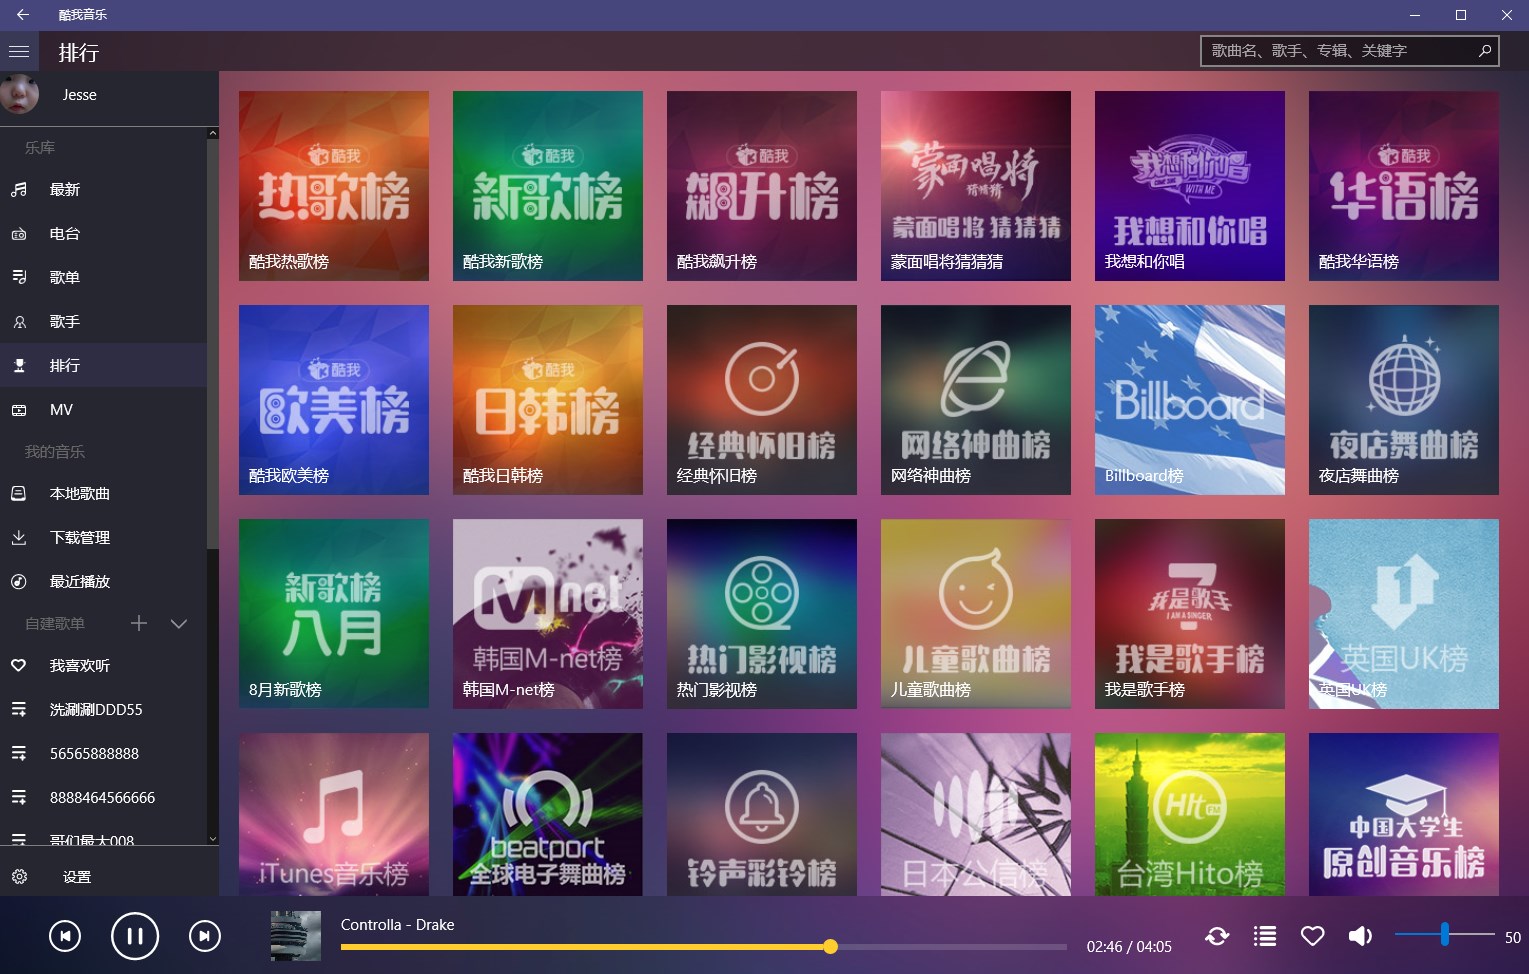Open the 经典怀旧榜 chart
The width and height of the screenshot is (1529, 974).
click(762, 400)
